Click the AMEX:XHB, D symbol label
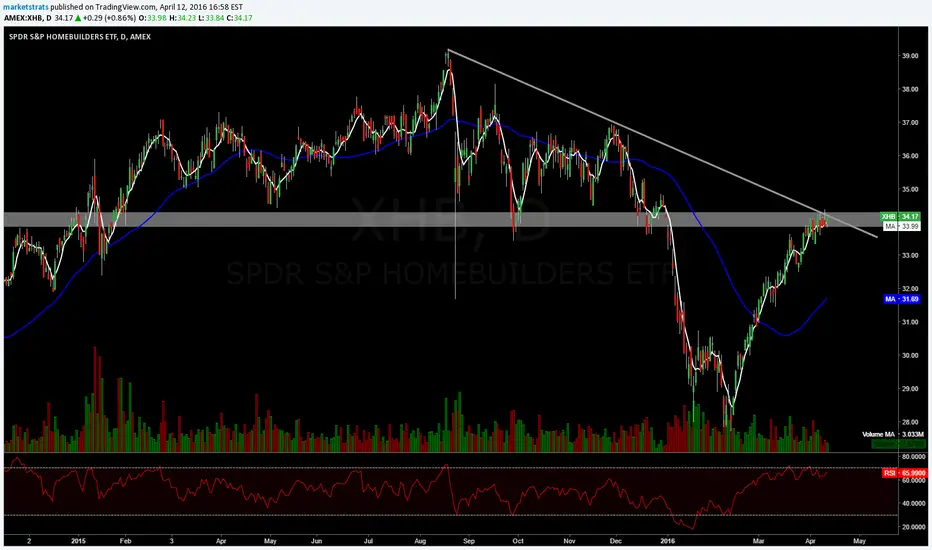The image size is (932, 550). pos(27,18)
